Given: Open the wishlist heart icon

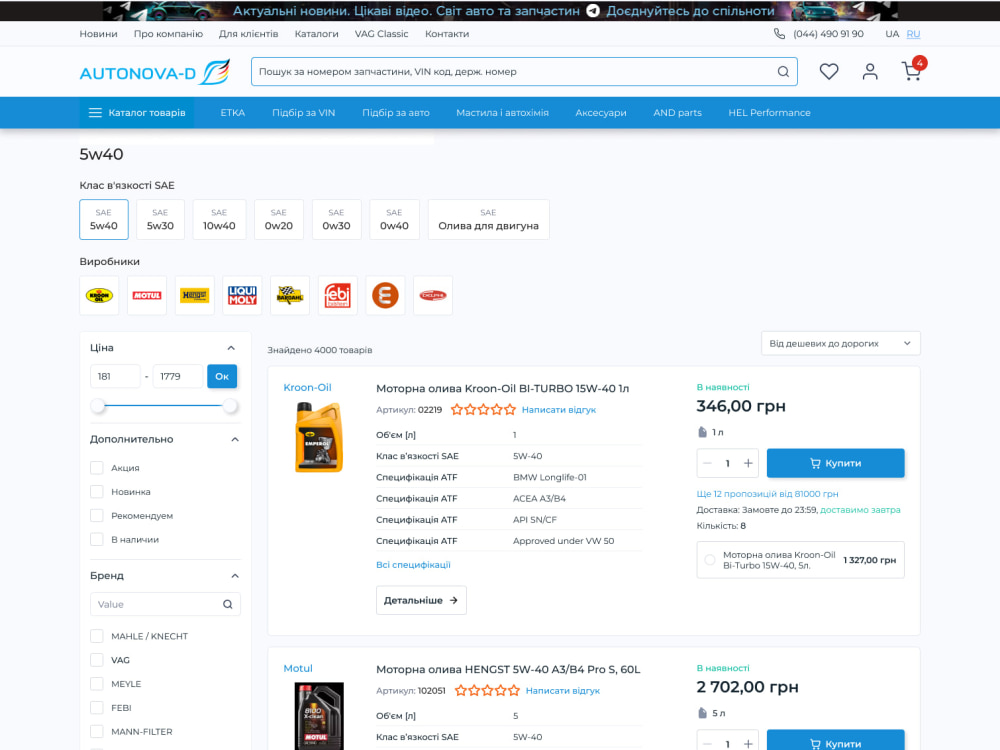Looking at the screenshot, I should coord(828,71).
